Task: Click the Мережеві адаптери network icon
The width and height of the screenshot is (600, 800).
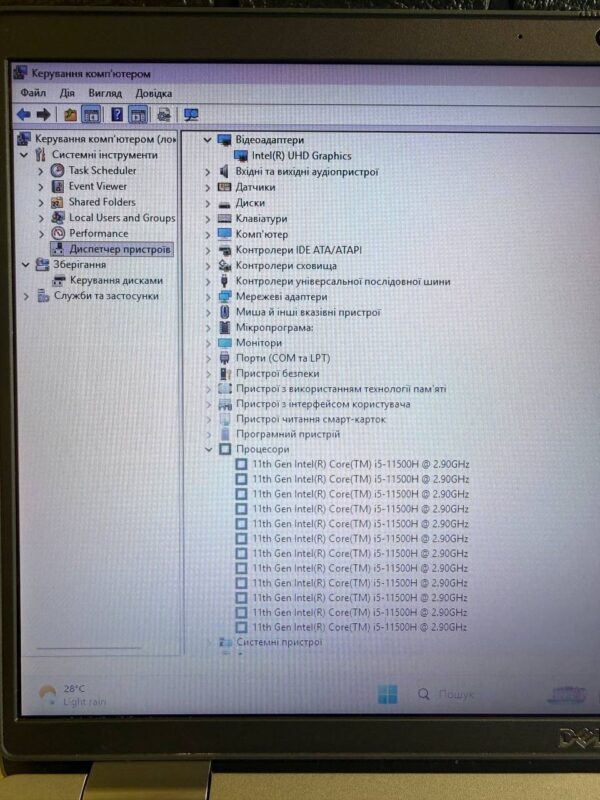Action: click(x=224, y=296)
